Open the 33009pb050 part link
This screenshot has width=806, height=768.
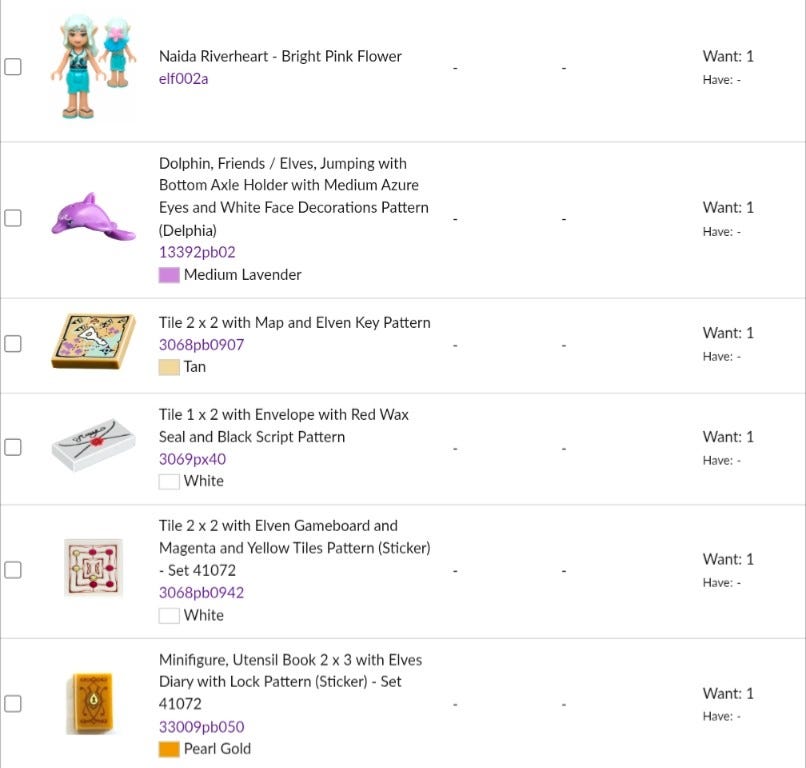pos(201,726)
